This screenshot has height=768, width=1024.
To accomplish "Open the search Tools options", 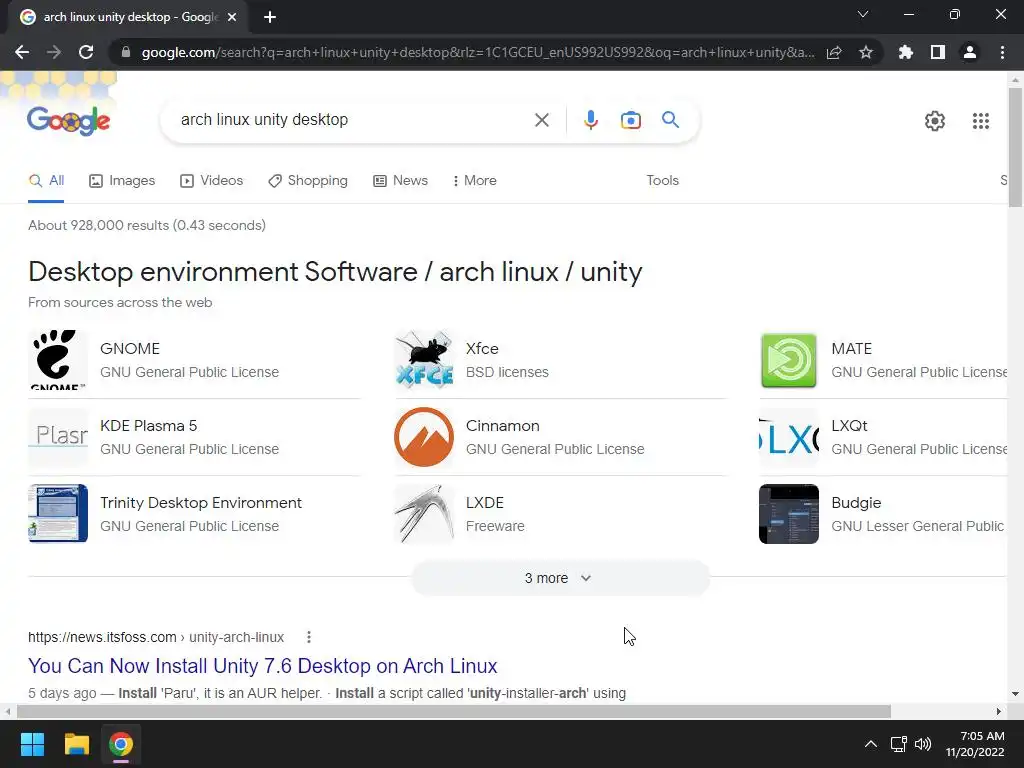I will pyautogui.click(x=662, y=181).
